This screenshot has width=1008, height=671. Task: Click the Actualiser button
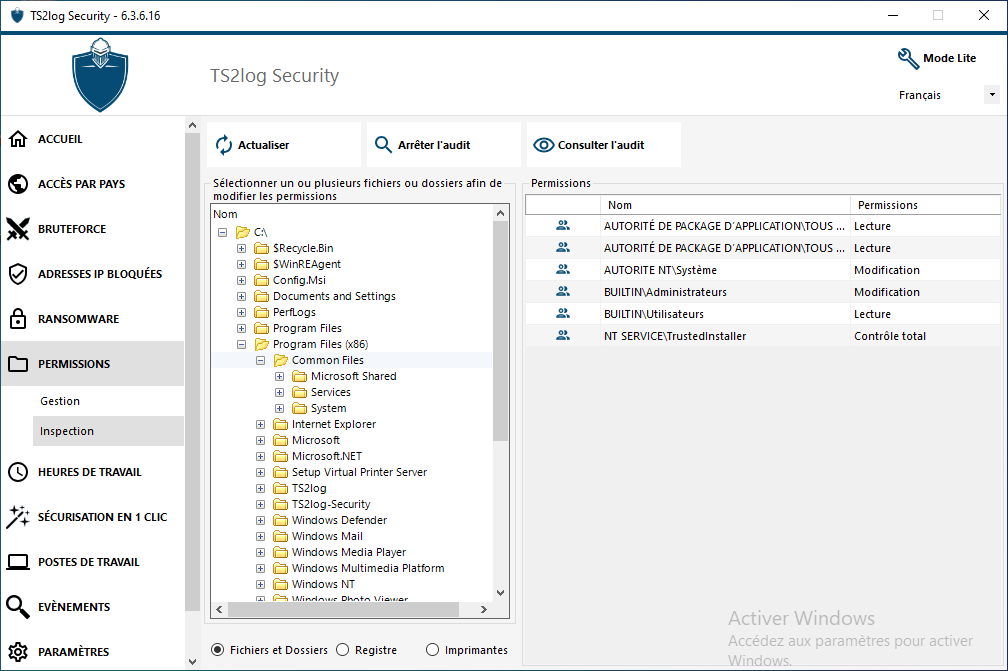coord(284,145)
